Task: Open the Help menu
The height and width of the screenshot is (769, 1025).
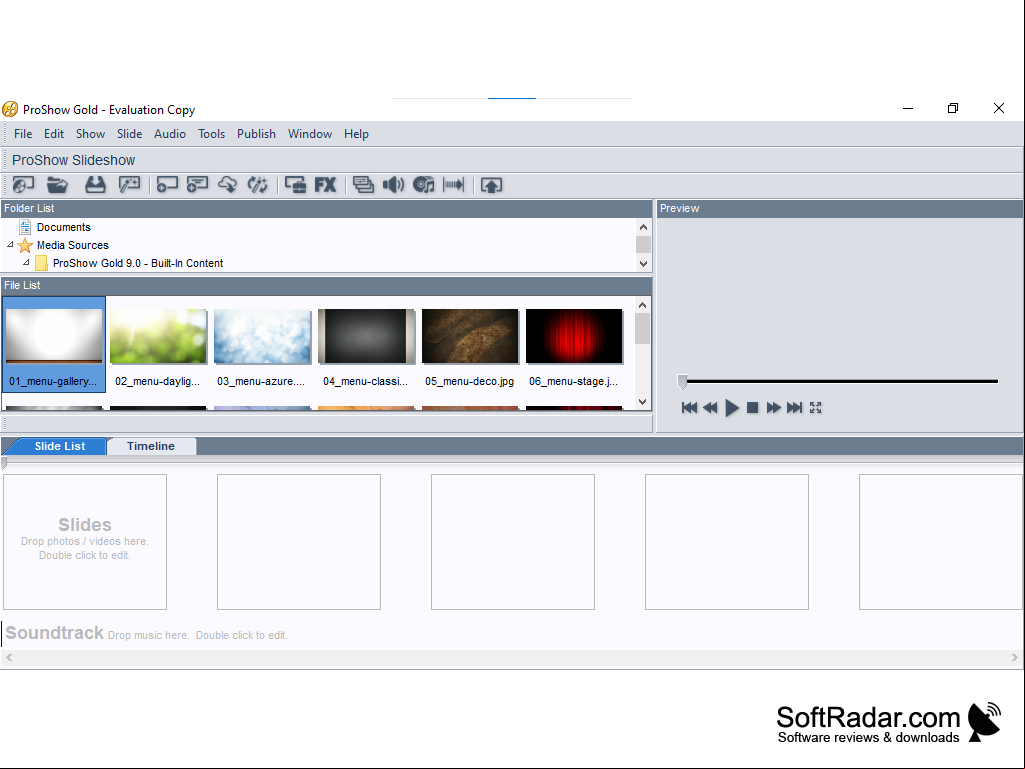Action: point(356,134)
